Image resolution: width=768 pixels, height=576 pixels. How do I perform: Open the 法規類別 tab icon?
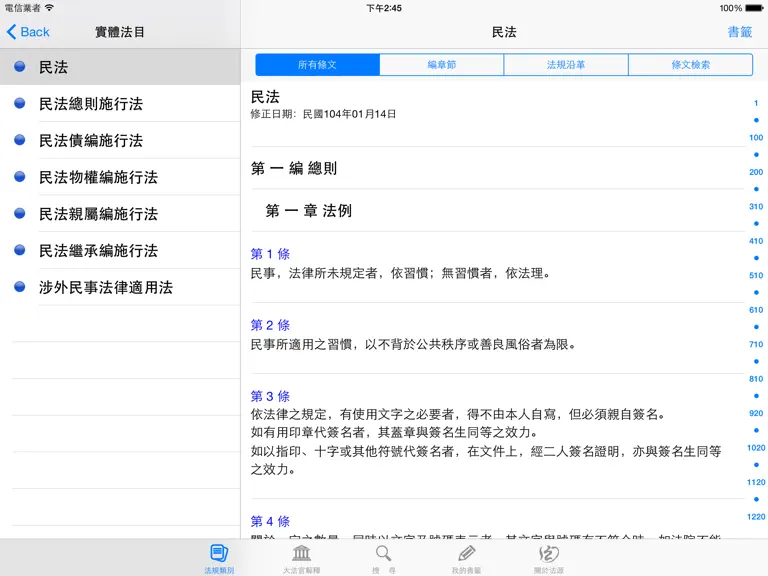click(x=219, y=553)
